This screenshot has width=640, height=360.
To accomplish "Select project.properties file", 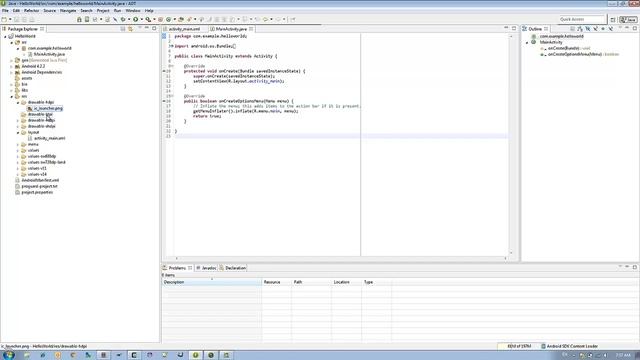I will [x=37, y=192].
